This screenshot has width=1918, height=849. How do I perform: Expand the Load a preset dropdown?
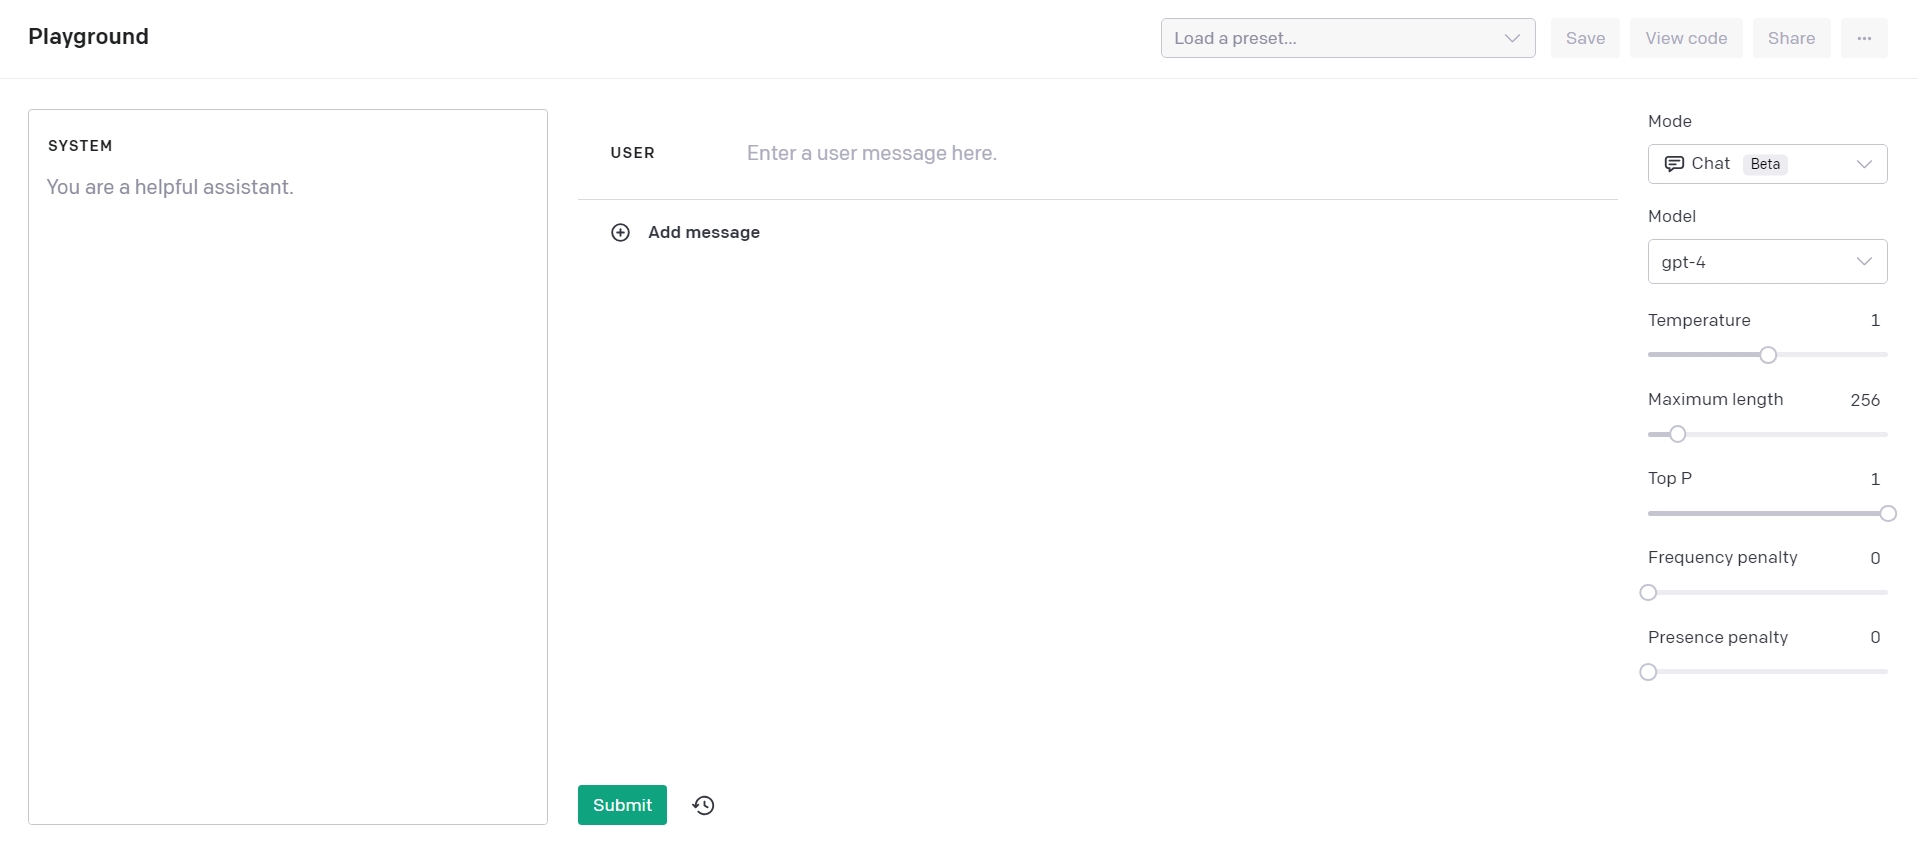click(1347, 38)
